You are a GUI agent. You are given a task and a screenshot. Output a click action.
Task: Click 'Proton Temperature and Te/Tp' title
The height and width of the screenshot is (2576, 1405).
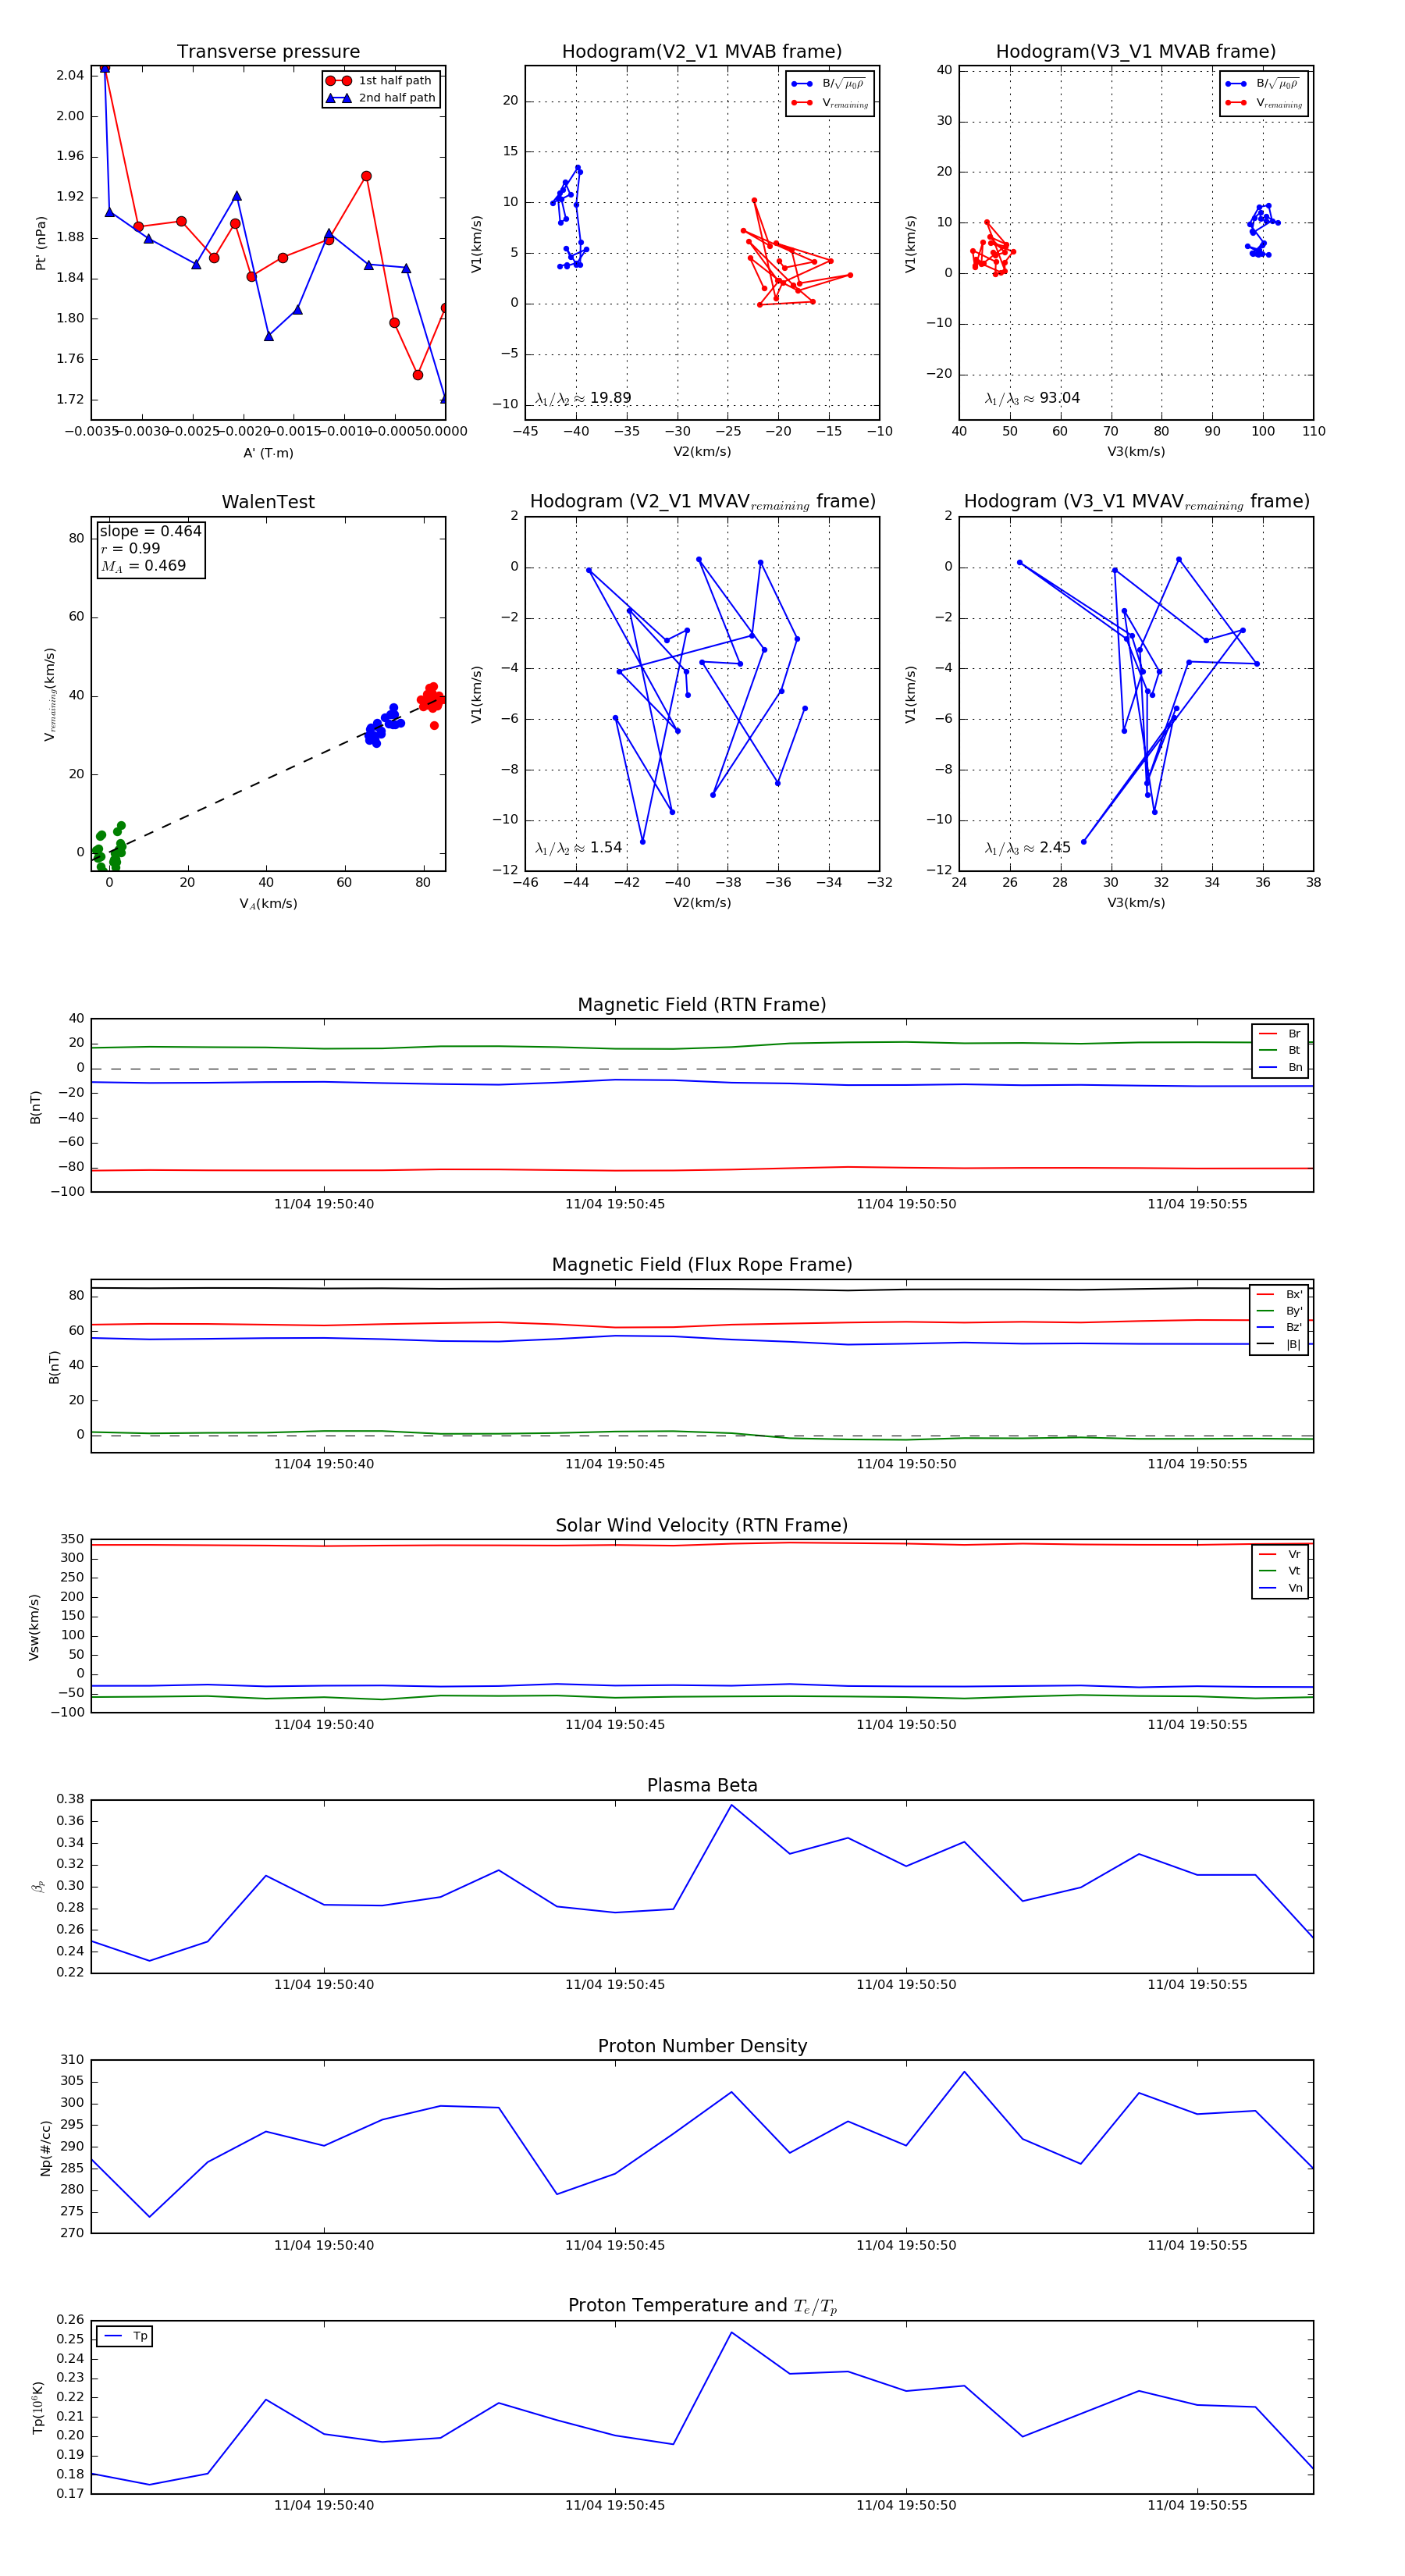(x=702, y=2306)
